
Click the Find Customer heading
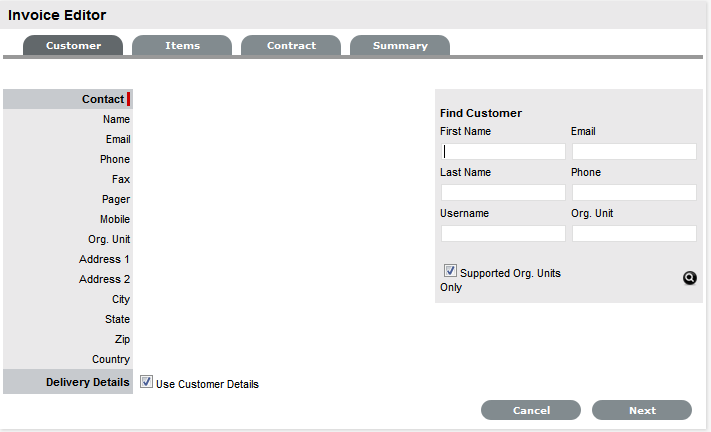click(x=481, y=114)
